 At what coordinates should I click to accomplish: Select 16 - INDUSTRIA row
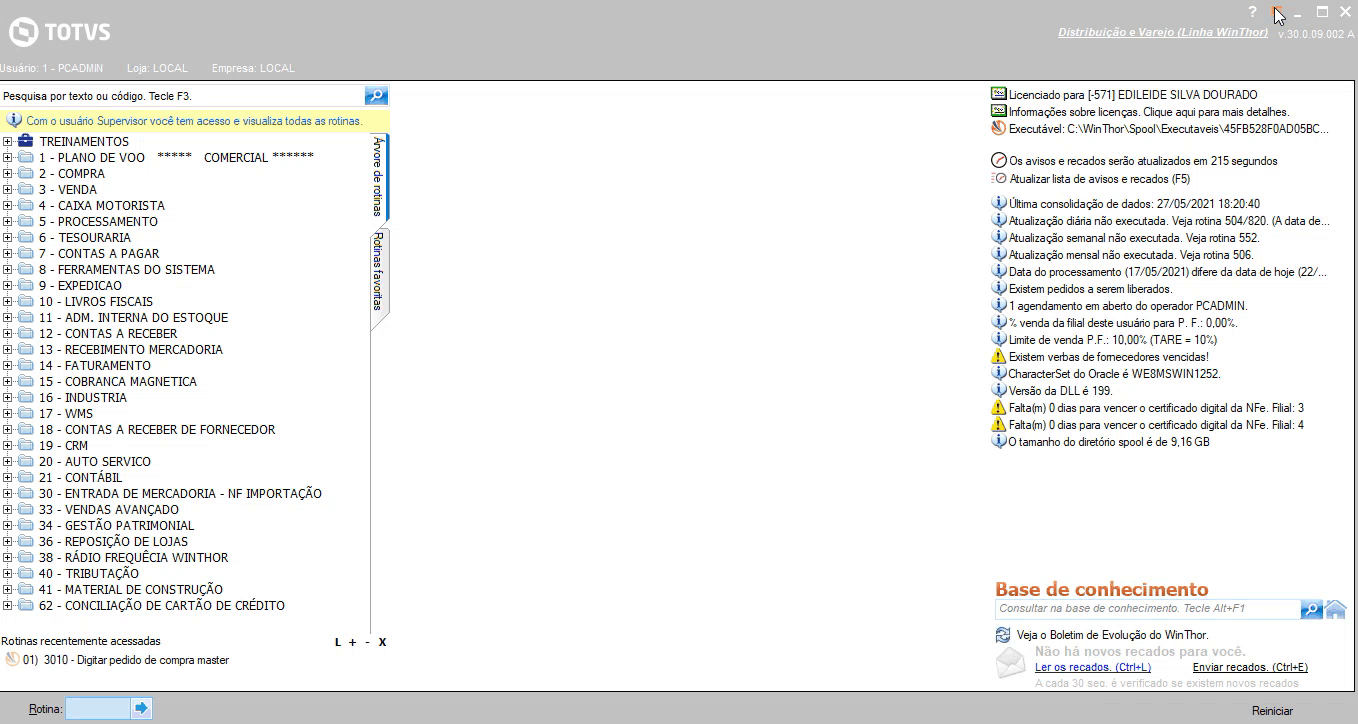(83, 397)
